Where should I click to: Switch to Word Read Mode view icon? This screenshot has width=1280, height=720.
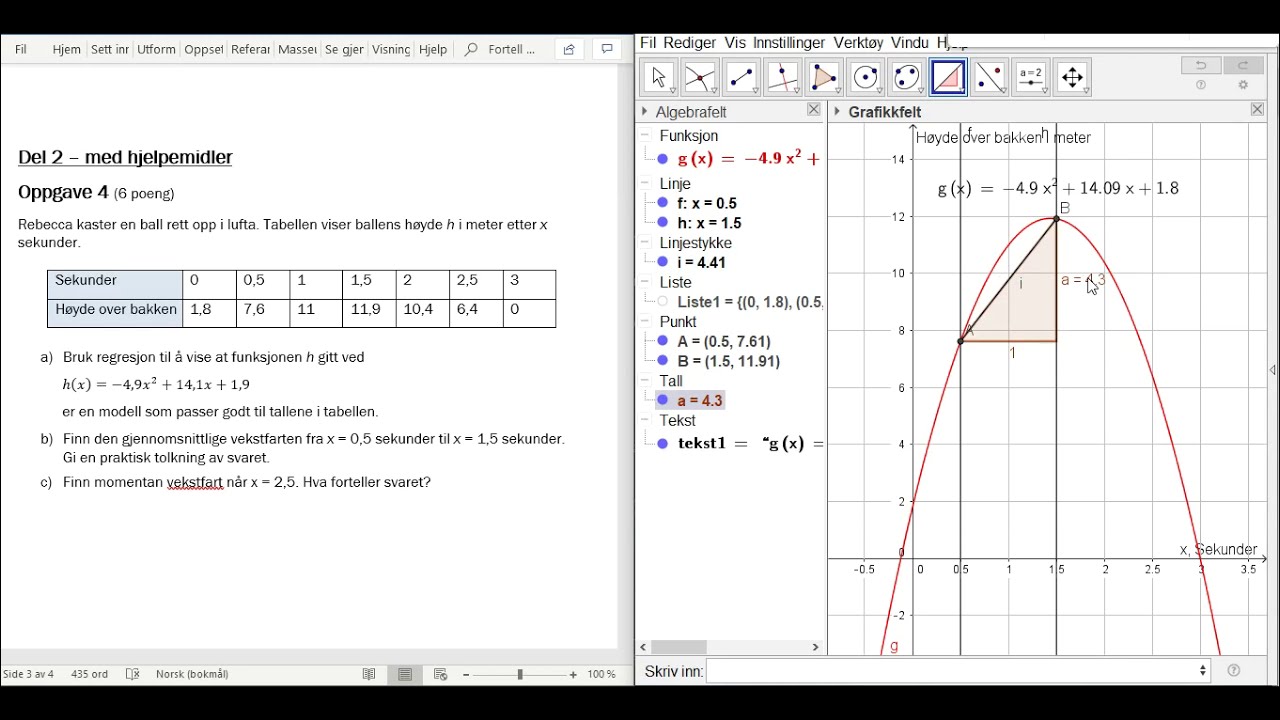click(369, 675)
